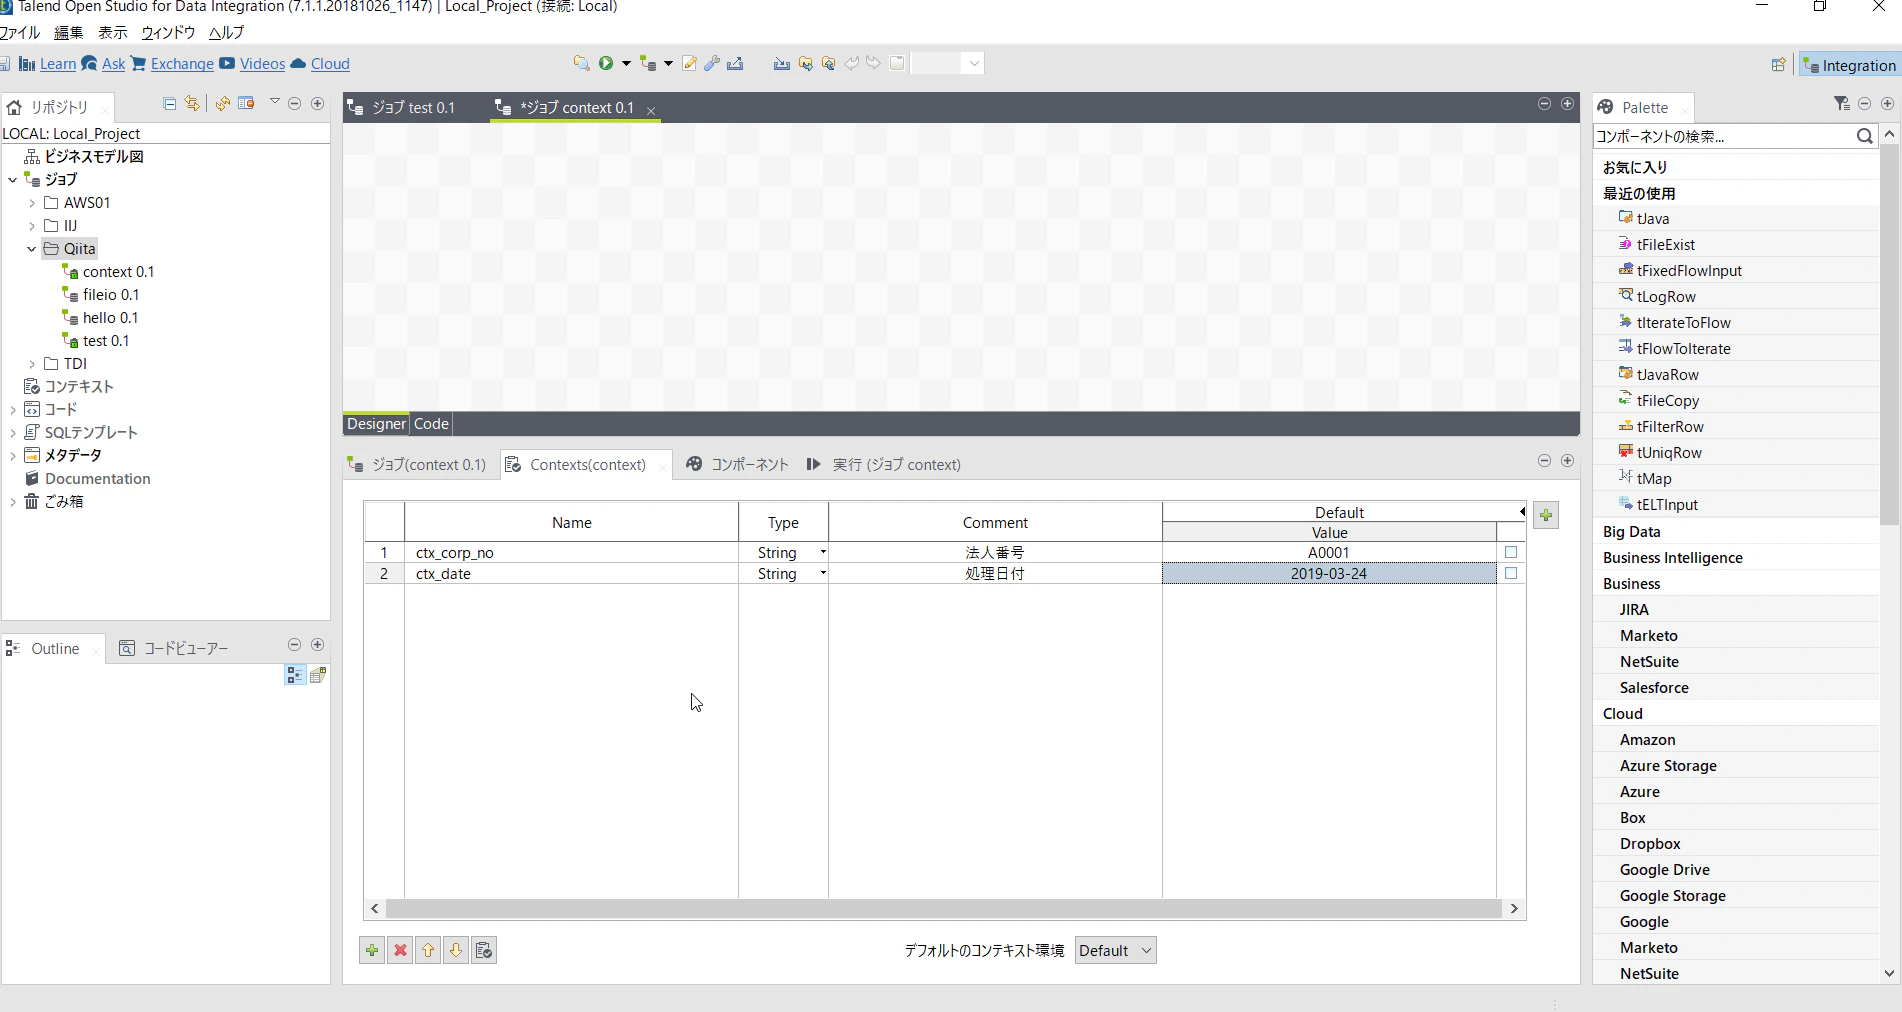Open the Type dropdown for ctx_corp_no
Viewport: 1902px width, 1012px height.
[823, 552]
